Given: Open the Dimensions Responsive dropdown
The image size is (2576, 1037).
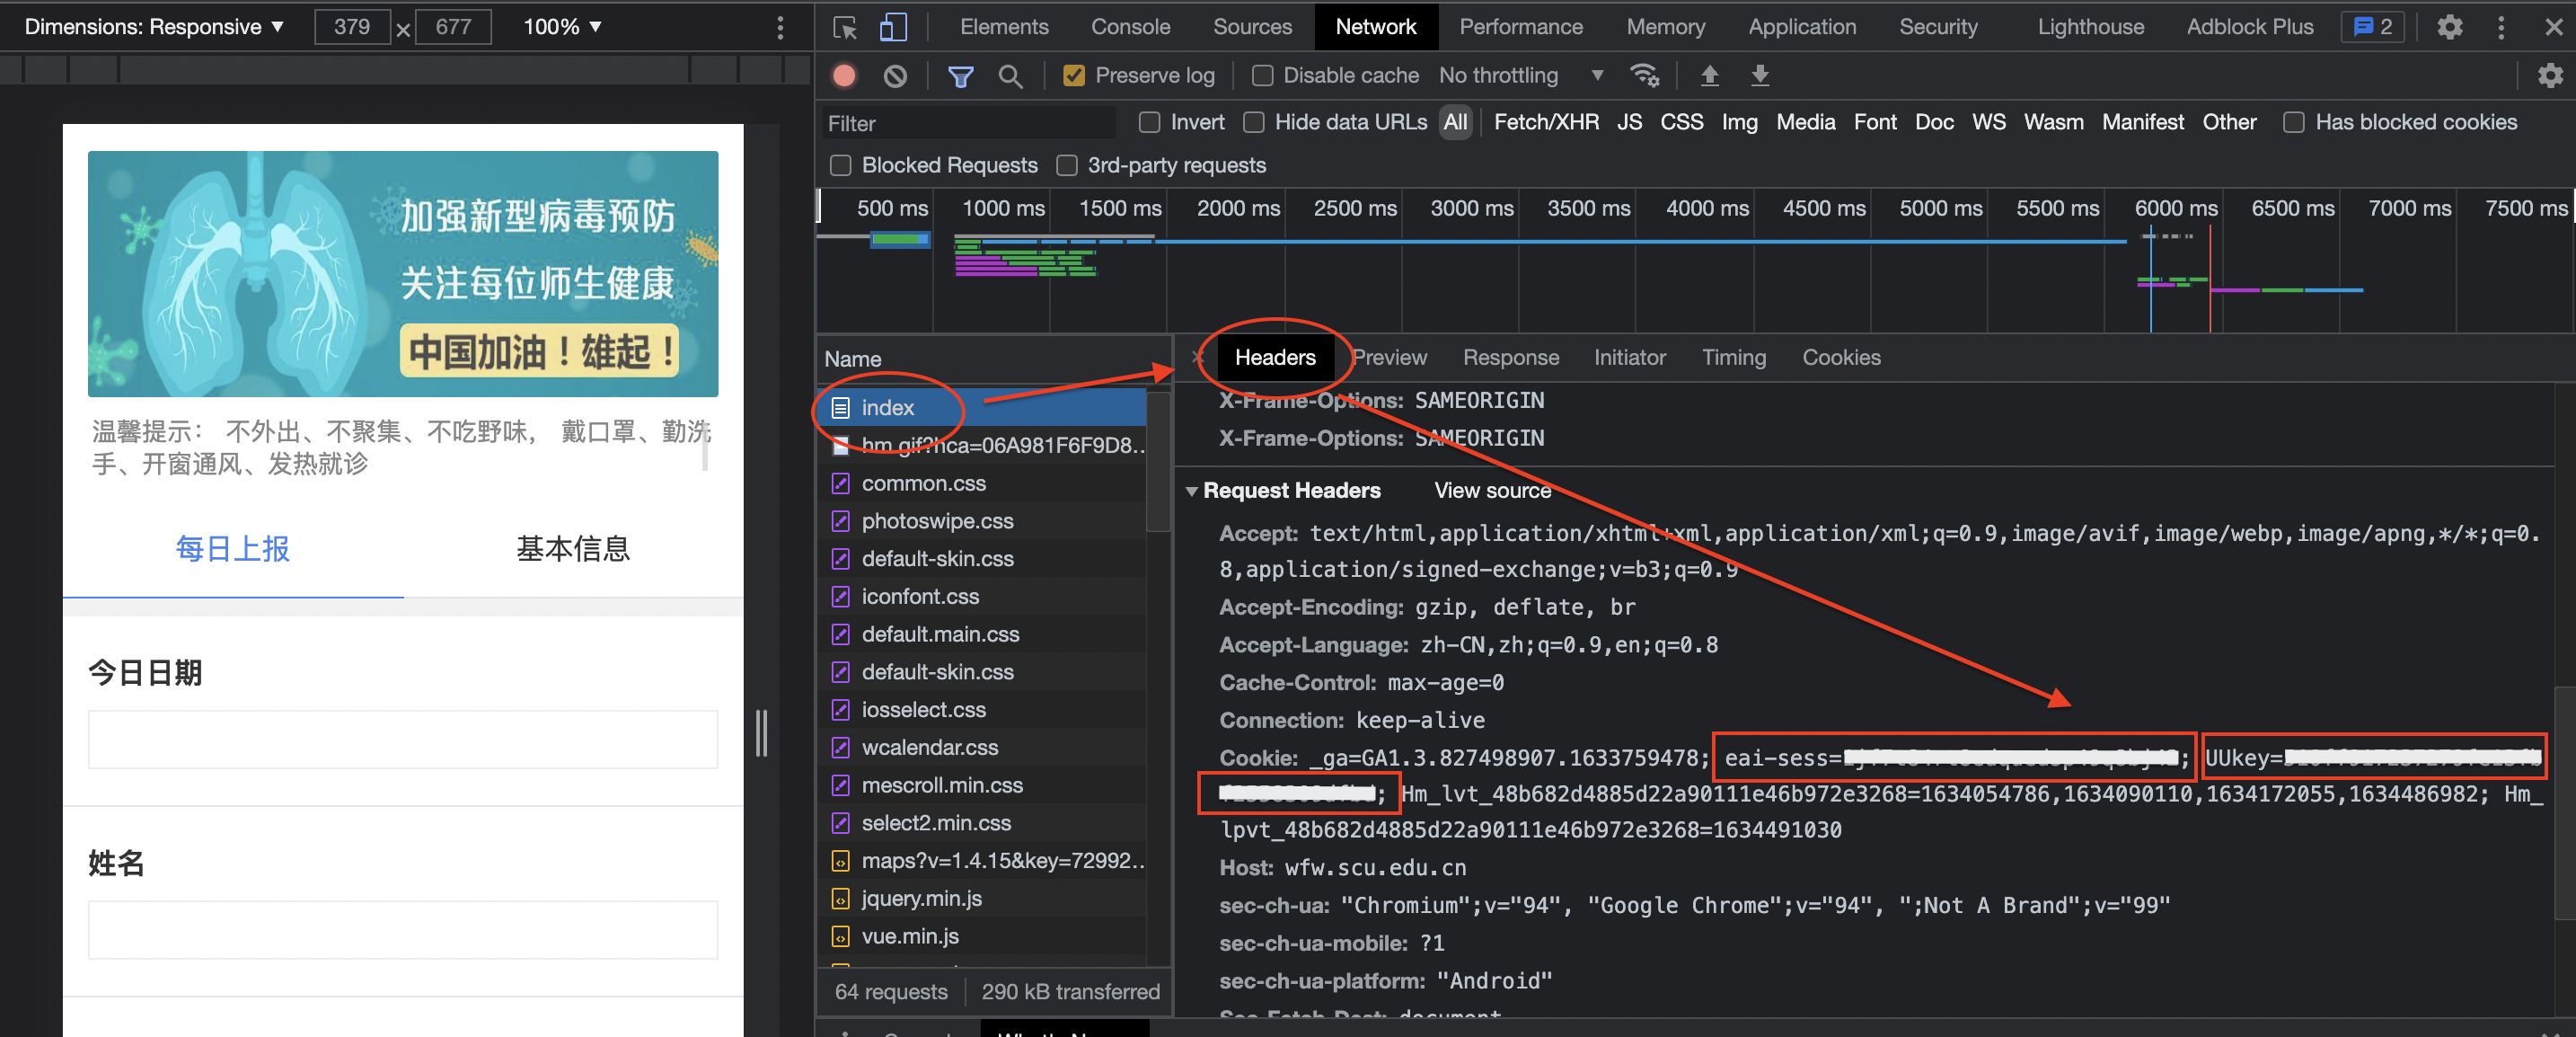Looking at the screenshot, I should (154, 27).
